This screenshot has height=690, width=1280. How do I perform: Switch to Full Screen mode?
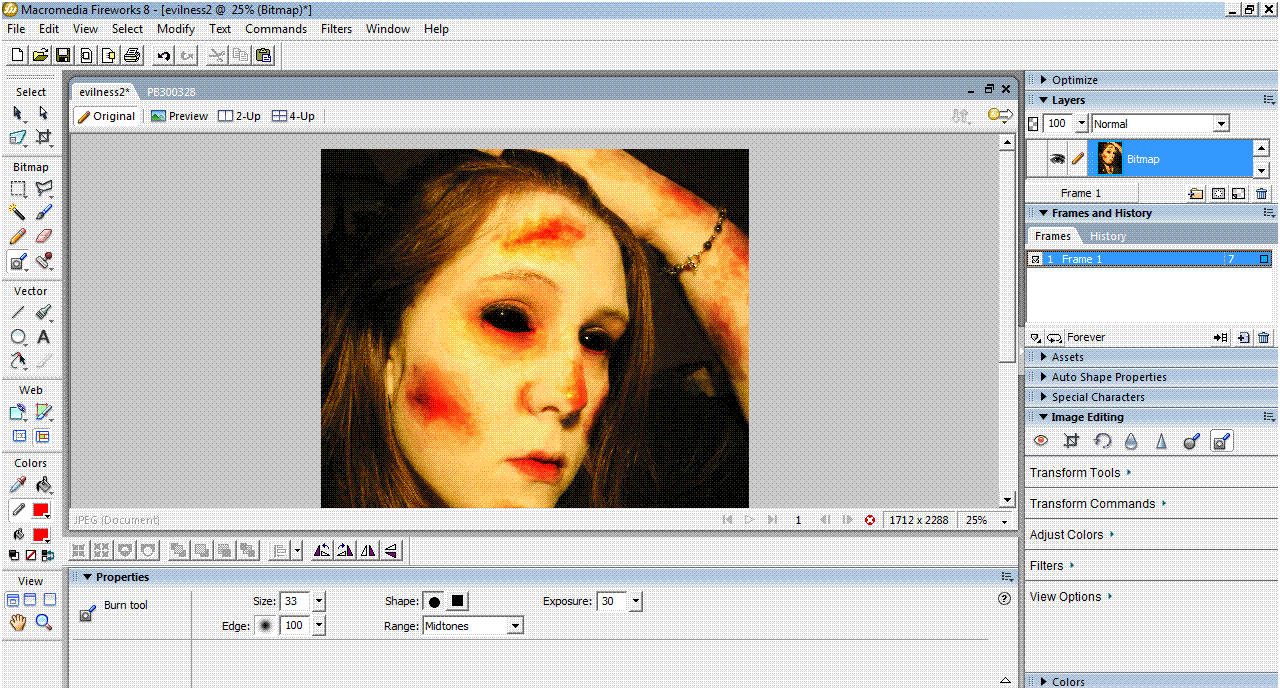pos(49,600)
